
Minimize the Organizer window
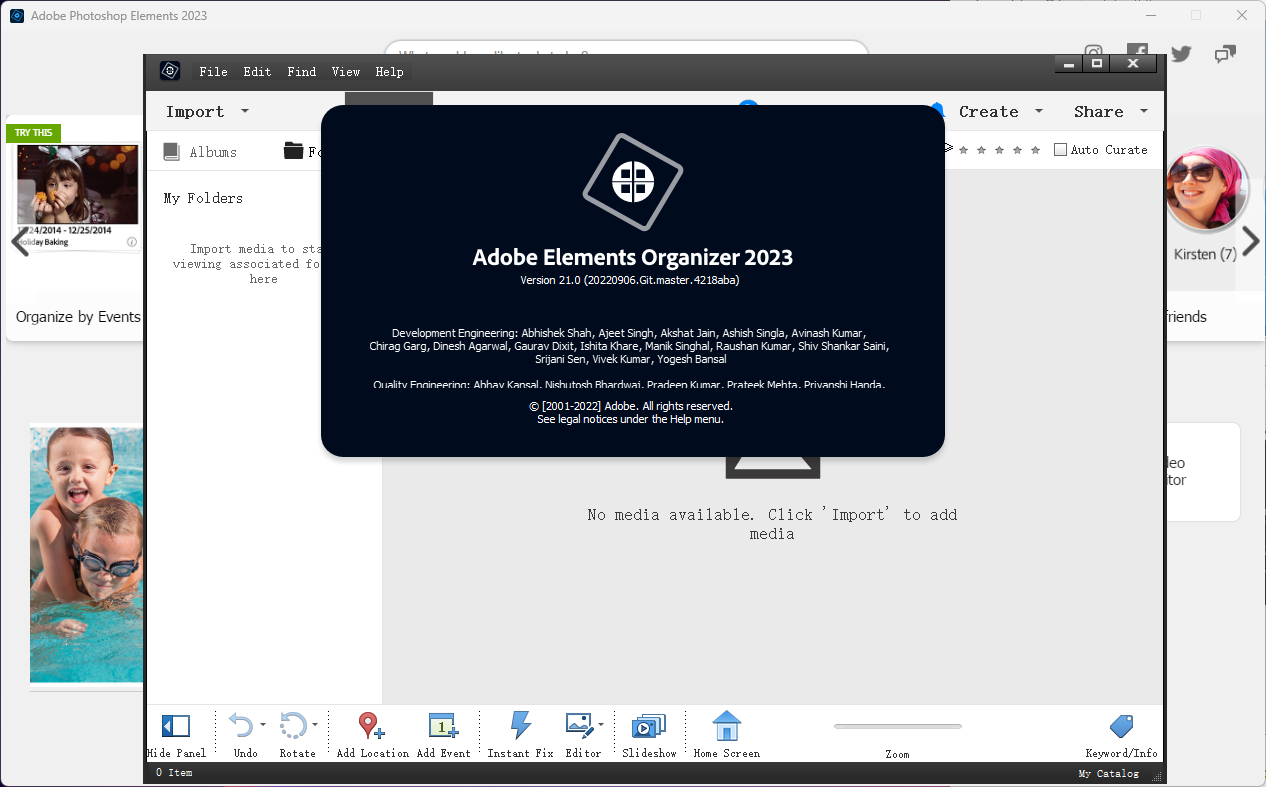pyautogui.click(x=1069, y=64)
